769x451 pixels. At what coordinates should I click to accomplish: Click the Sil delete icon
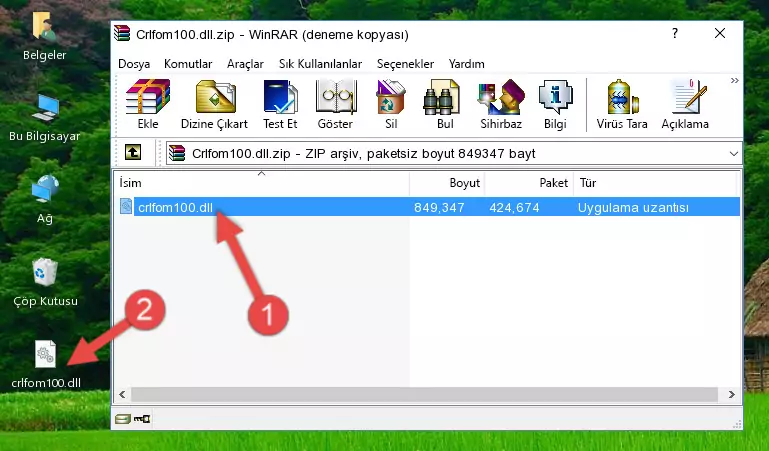coord(391,104)
